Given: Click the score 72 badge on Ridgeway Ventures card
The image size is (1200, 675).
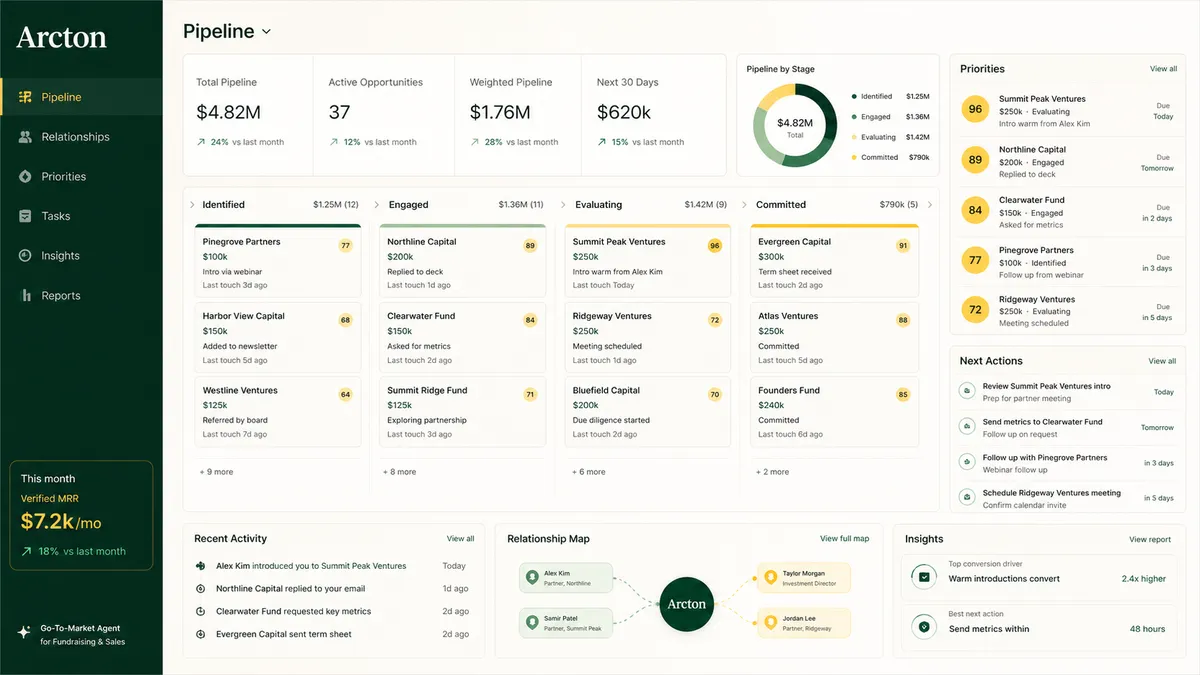Looking at the screenshot, I should [x=714, y=320].
